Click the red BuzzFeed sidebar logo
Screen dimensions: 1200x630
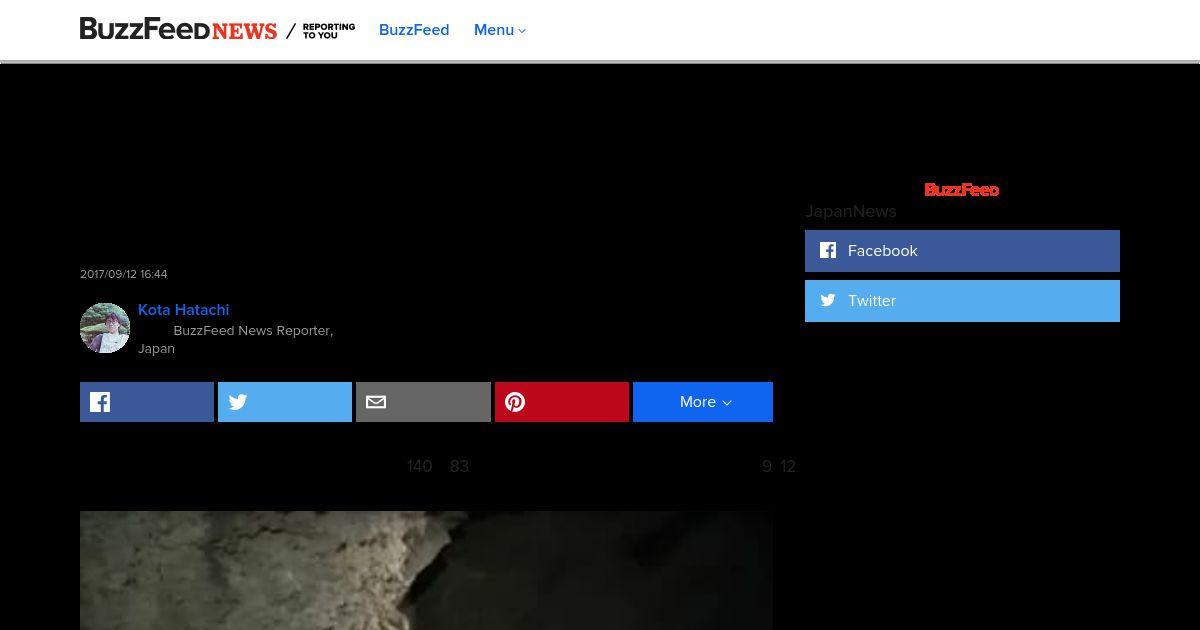click(962, 190)
